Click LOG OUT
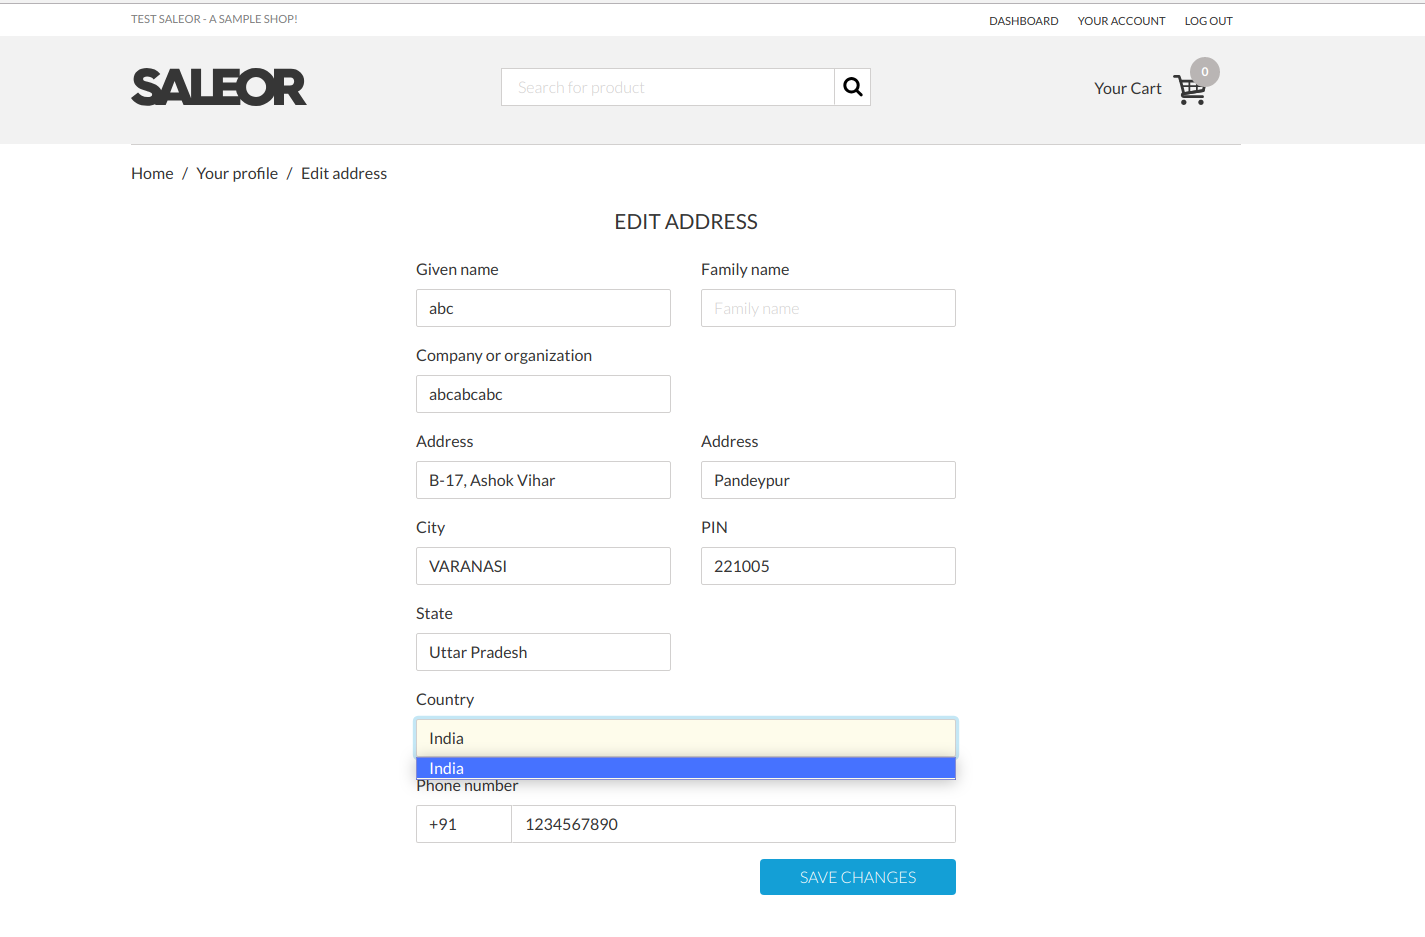This screenshot has width=1425, height=937. [1208, 20]
